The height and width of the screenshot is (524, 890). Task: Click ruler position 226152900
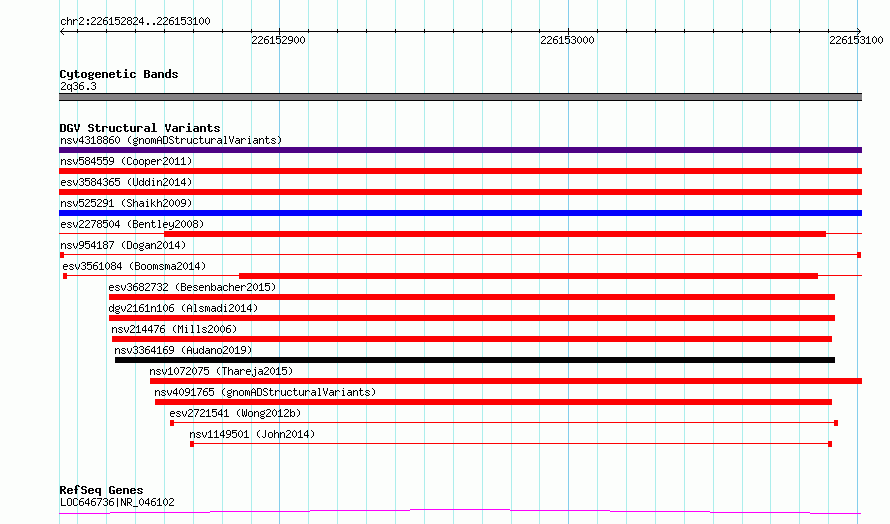coord(278,40)
